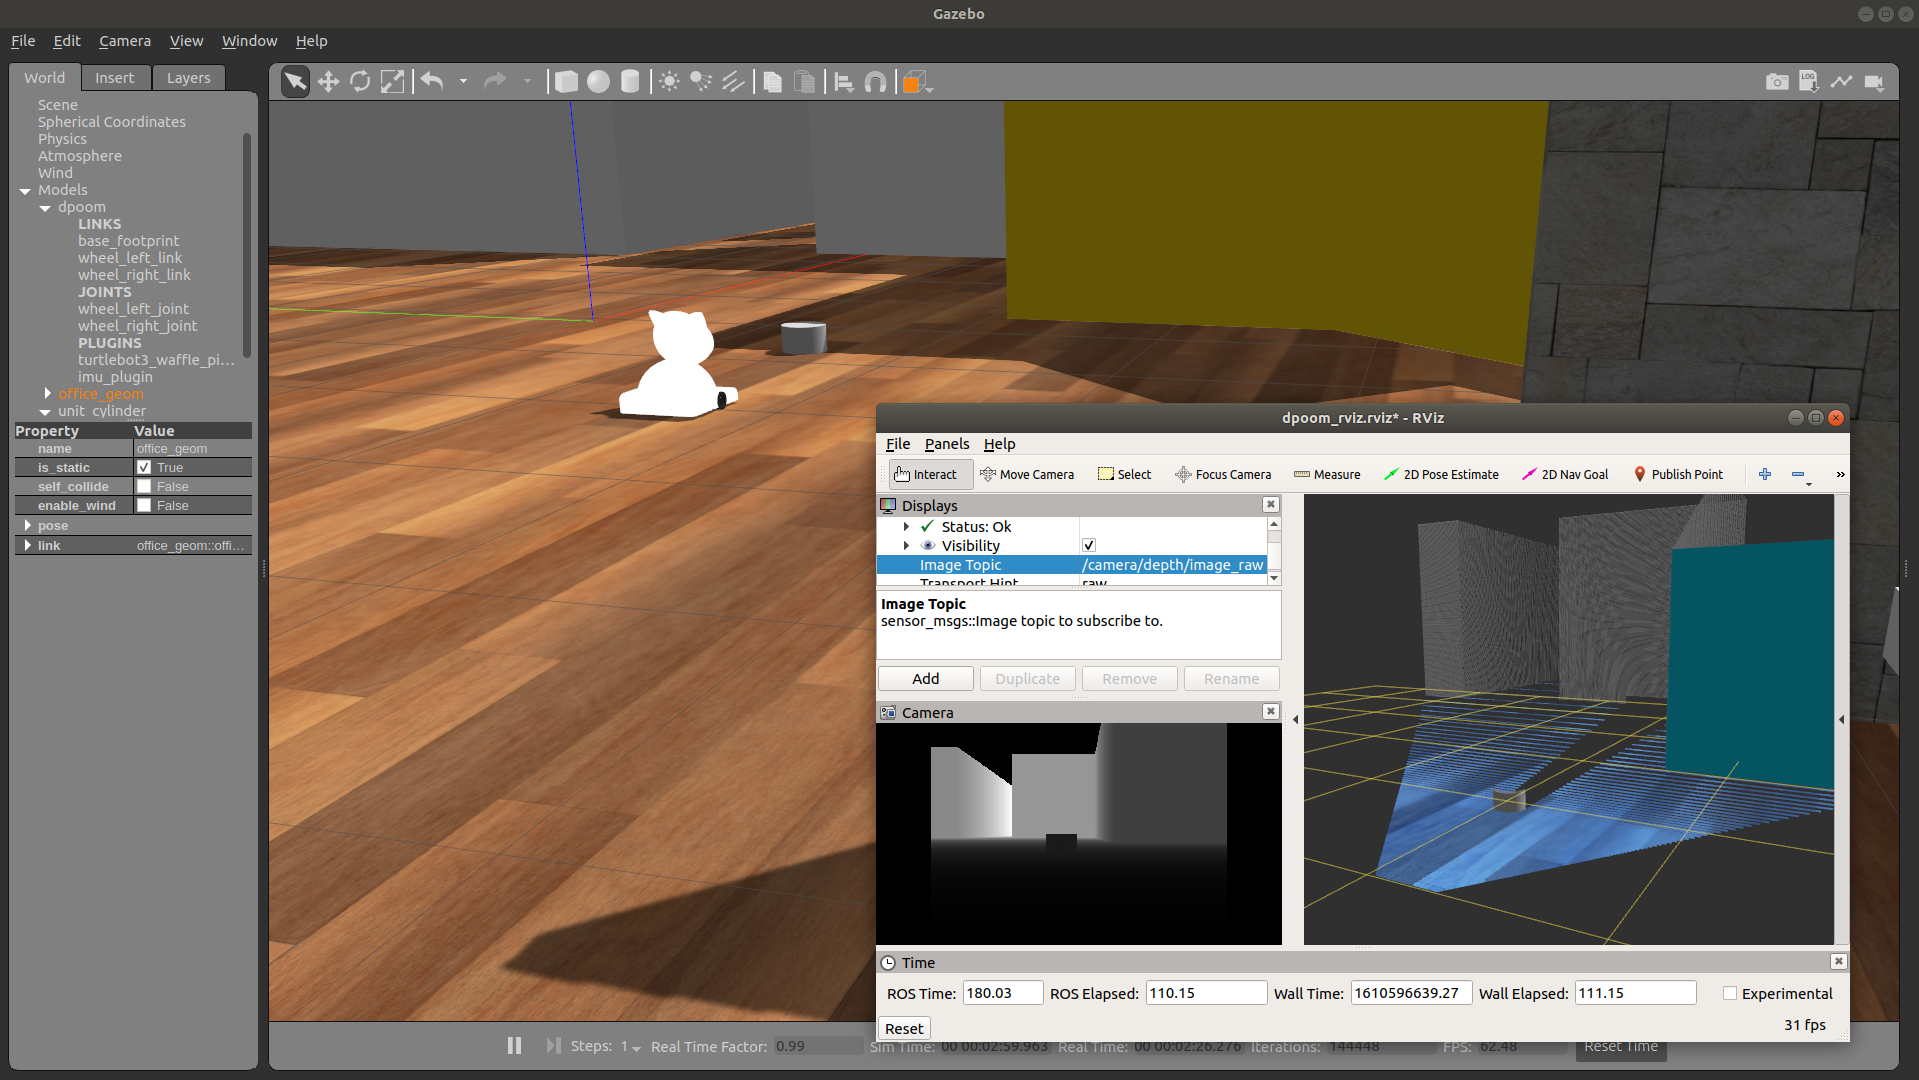Collapse the unit_cylinder model node
Image resolution: width=1919 pixels, height=1080 pixels.
[45, 412]
